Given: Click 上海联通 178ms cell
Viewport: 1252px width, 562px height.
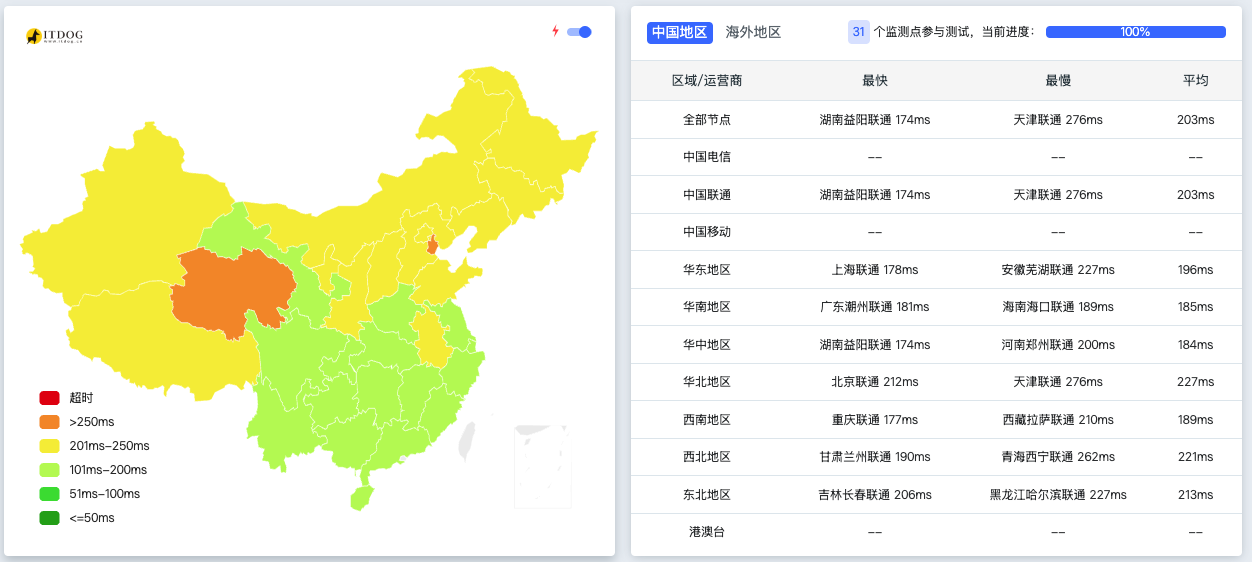Looking at the screenshot, I should click(875, 270).
